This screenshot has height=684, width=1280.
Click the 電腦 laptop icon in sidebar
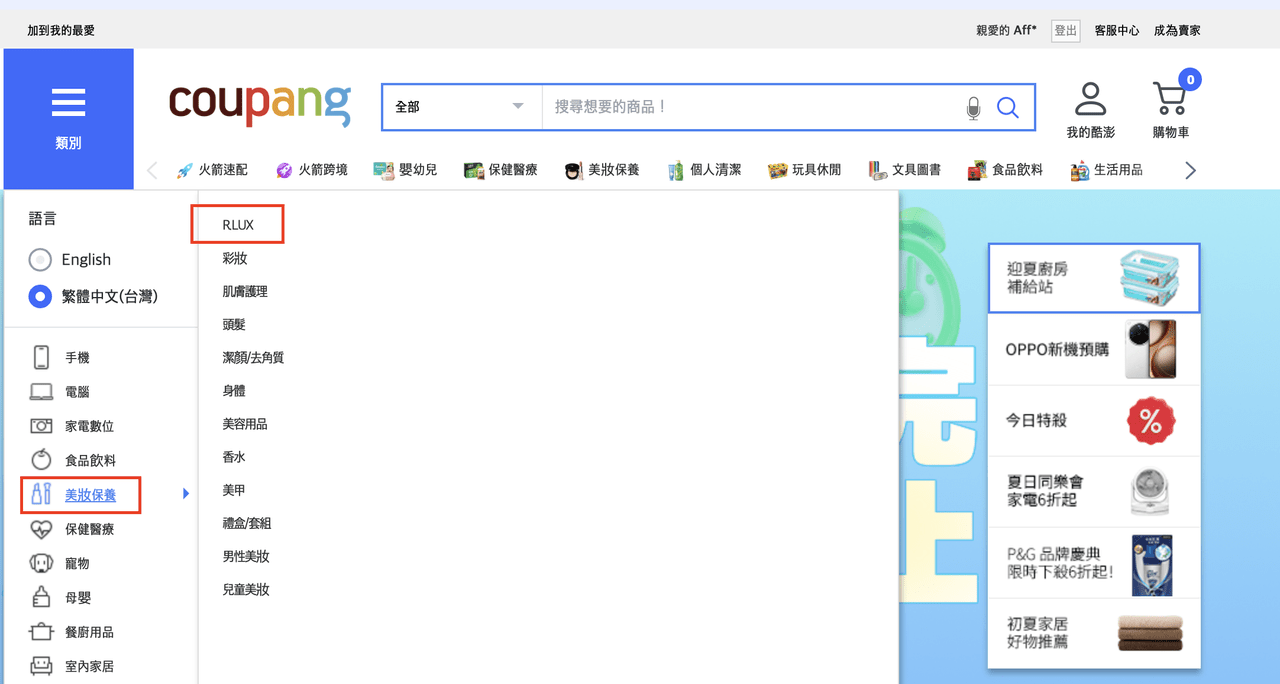(41, 392)
